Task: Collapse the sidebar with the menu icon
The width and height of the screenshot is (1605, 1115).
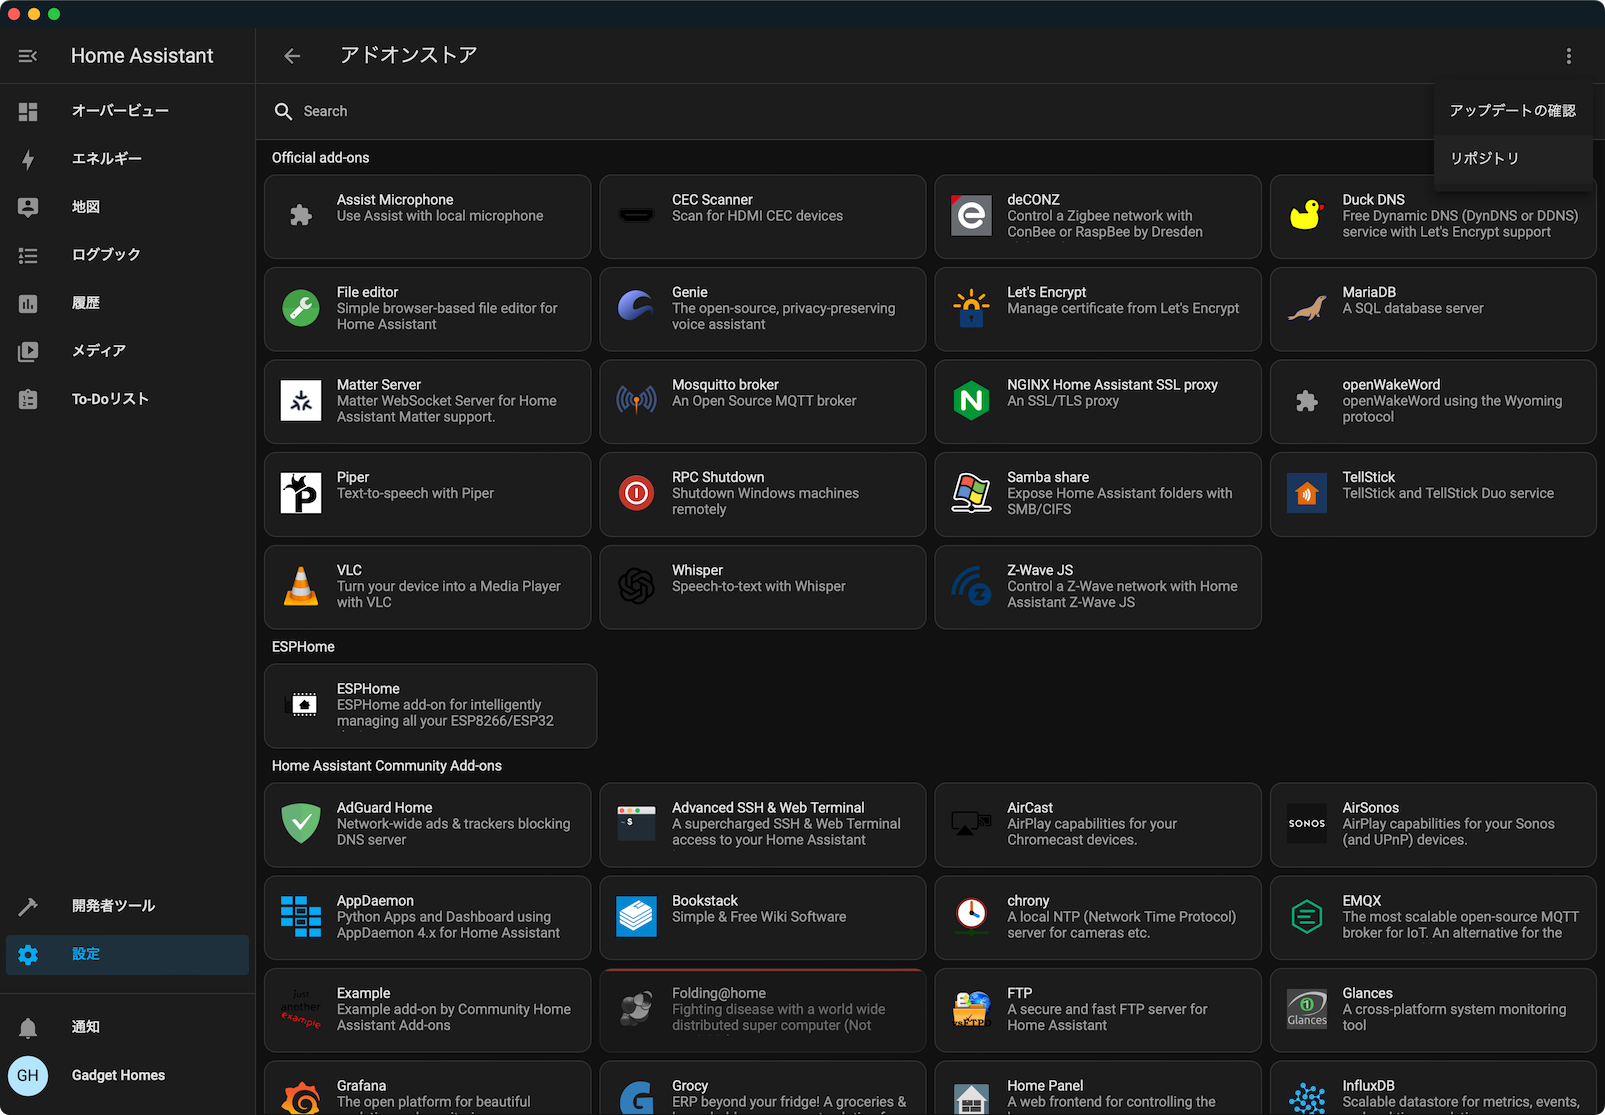Action: click(28, 56)
